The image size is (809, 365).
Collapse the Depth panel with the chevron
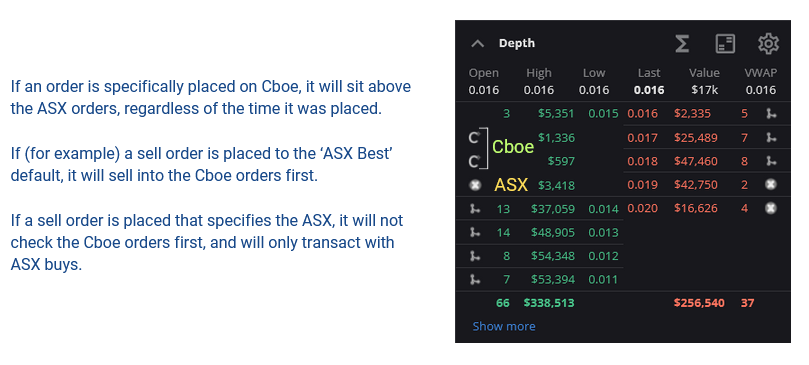477,44
